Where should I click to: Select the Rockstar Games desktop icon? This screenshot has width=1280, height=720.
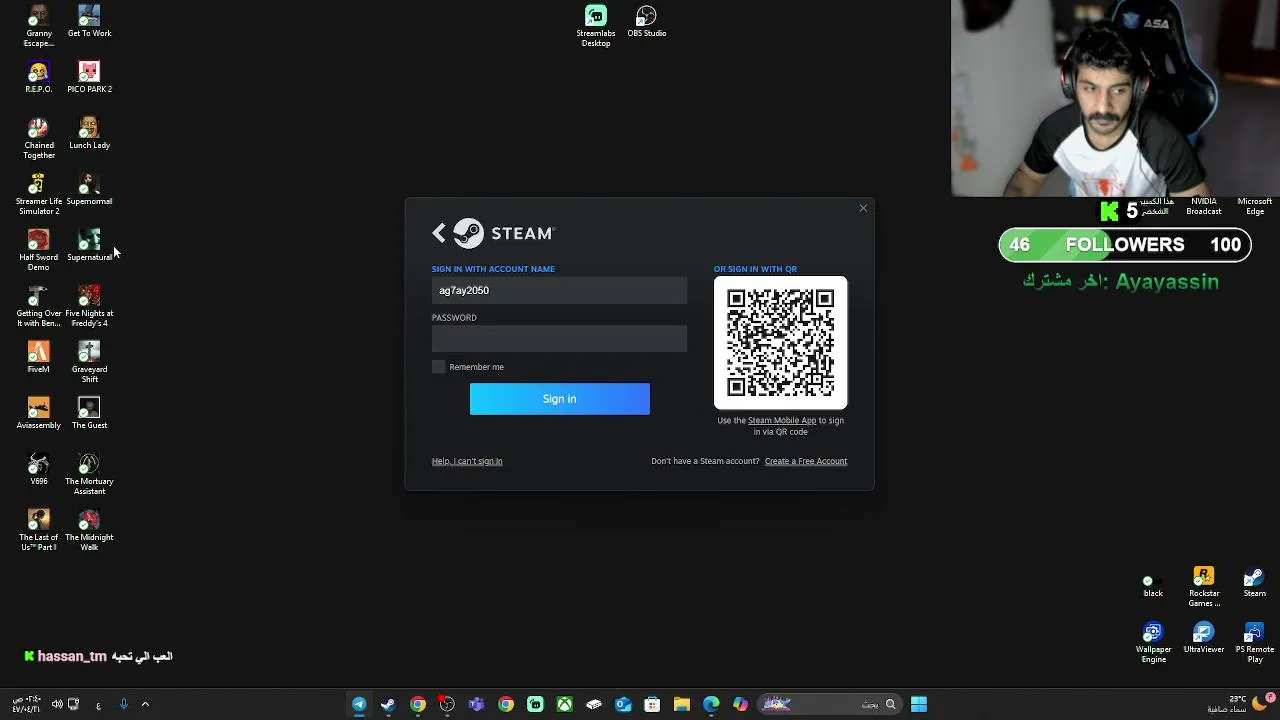coord(1204,588)
